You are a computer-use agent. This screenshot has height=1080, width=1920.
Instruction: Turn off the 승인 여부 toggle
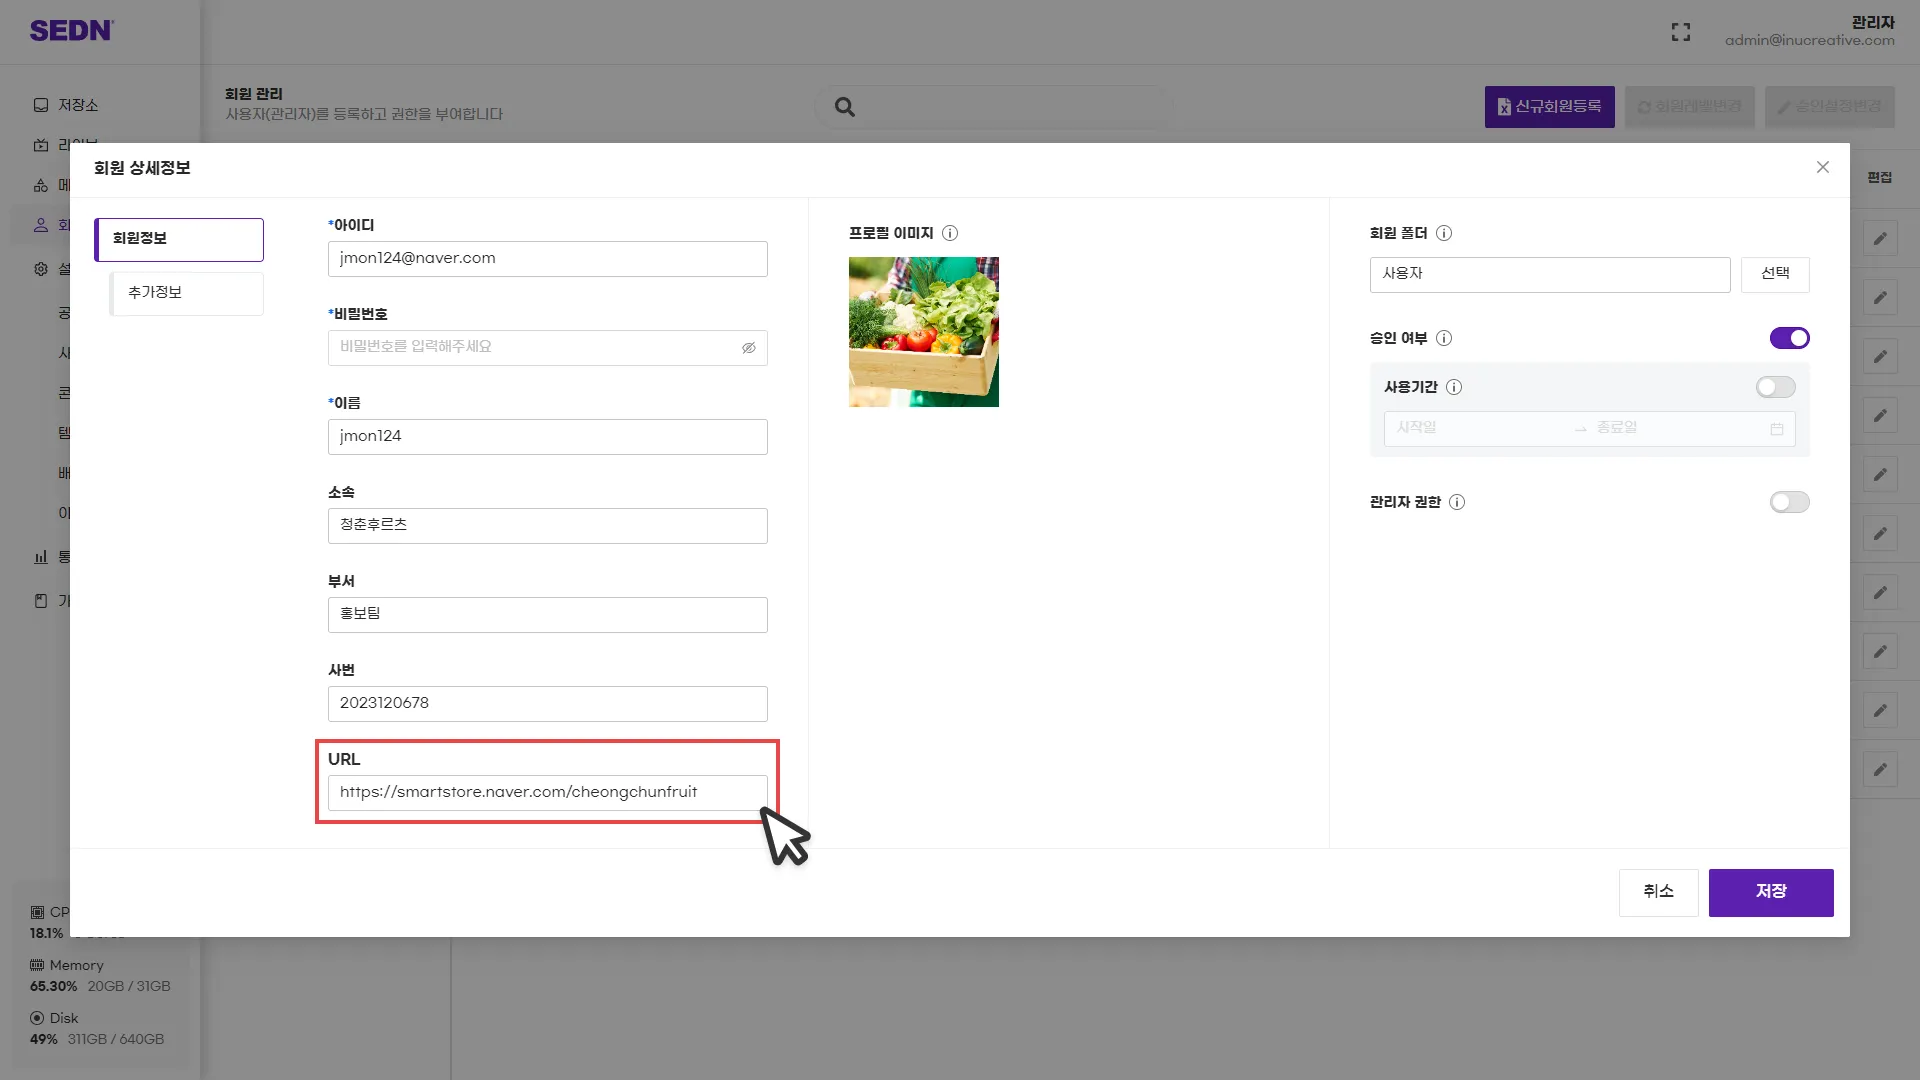[x=1789, y=338]
